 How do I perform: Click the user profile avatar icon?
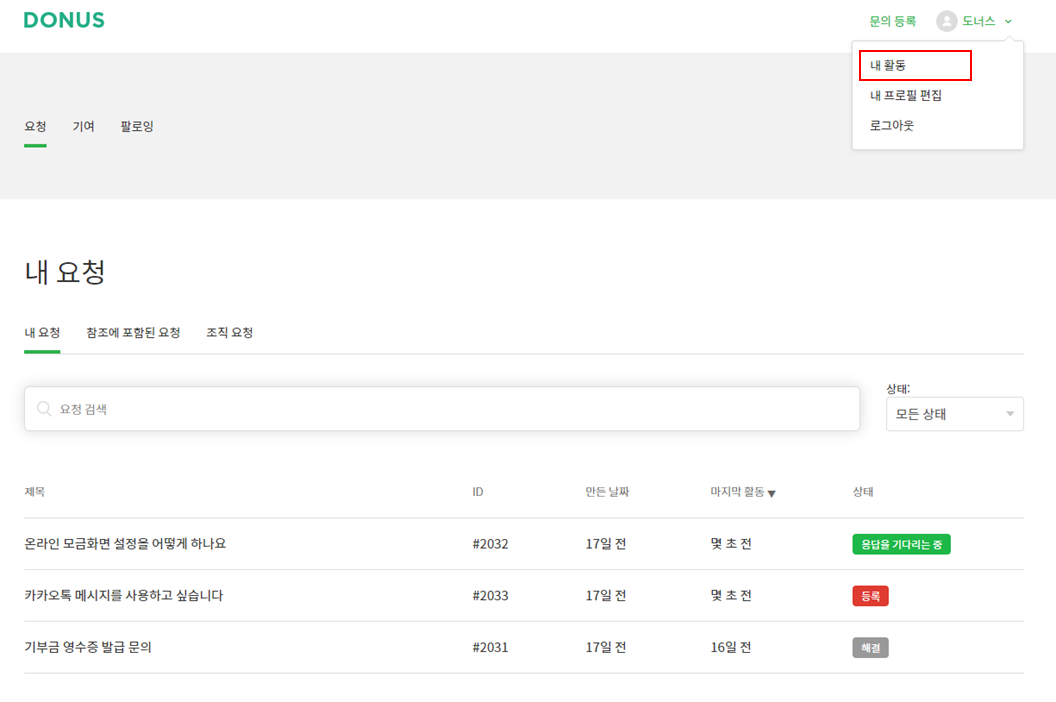(945, 20)
